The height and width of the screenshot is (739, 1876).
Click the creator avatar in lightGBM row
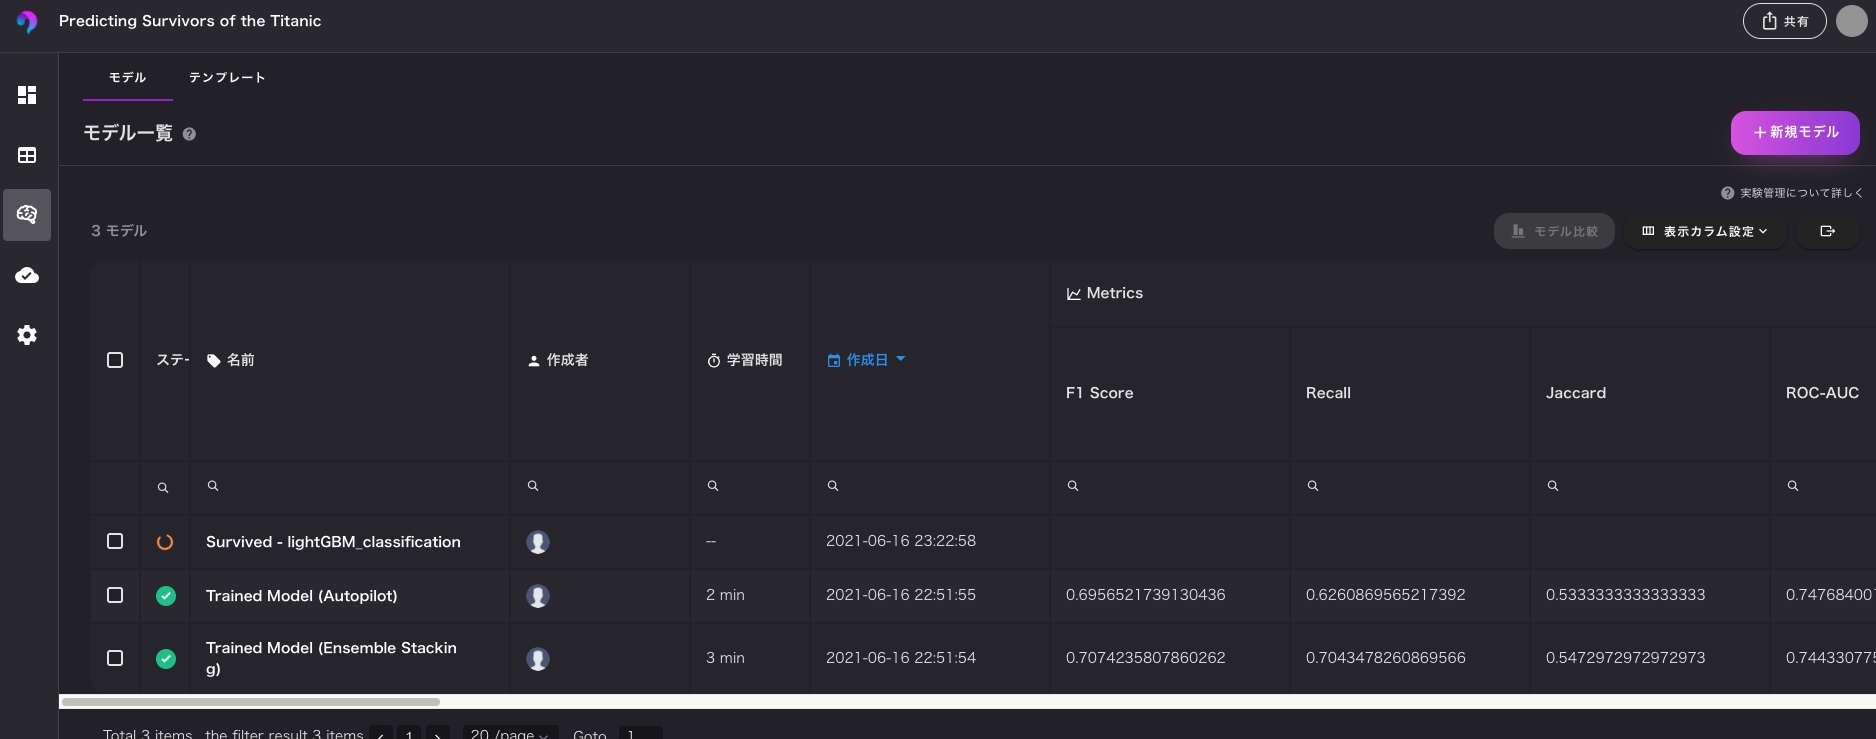click(x=538, y=542)
